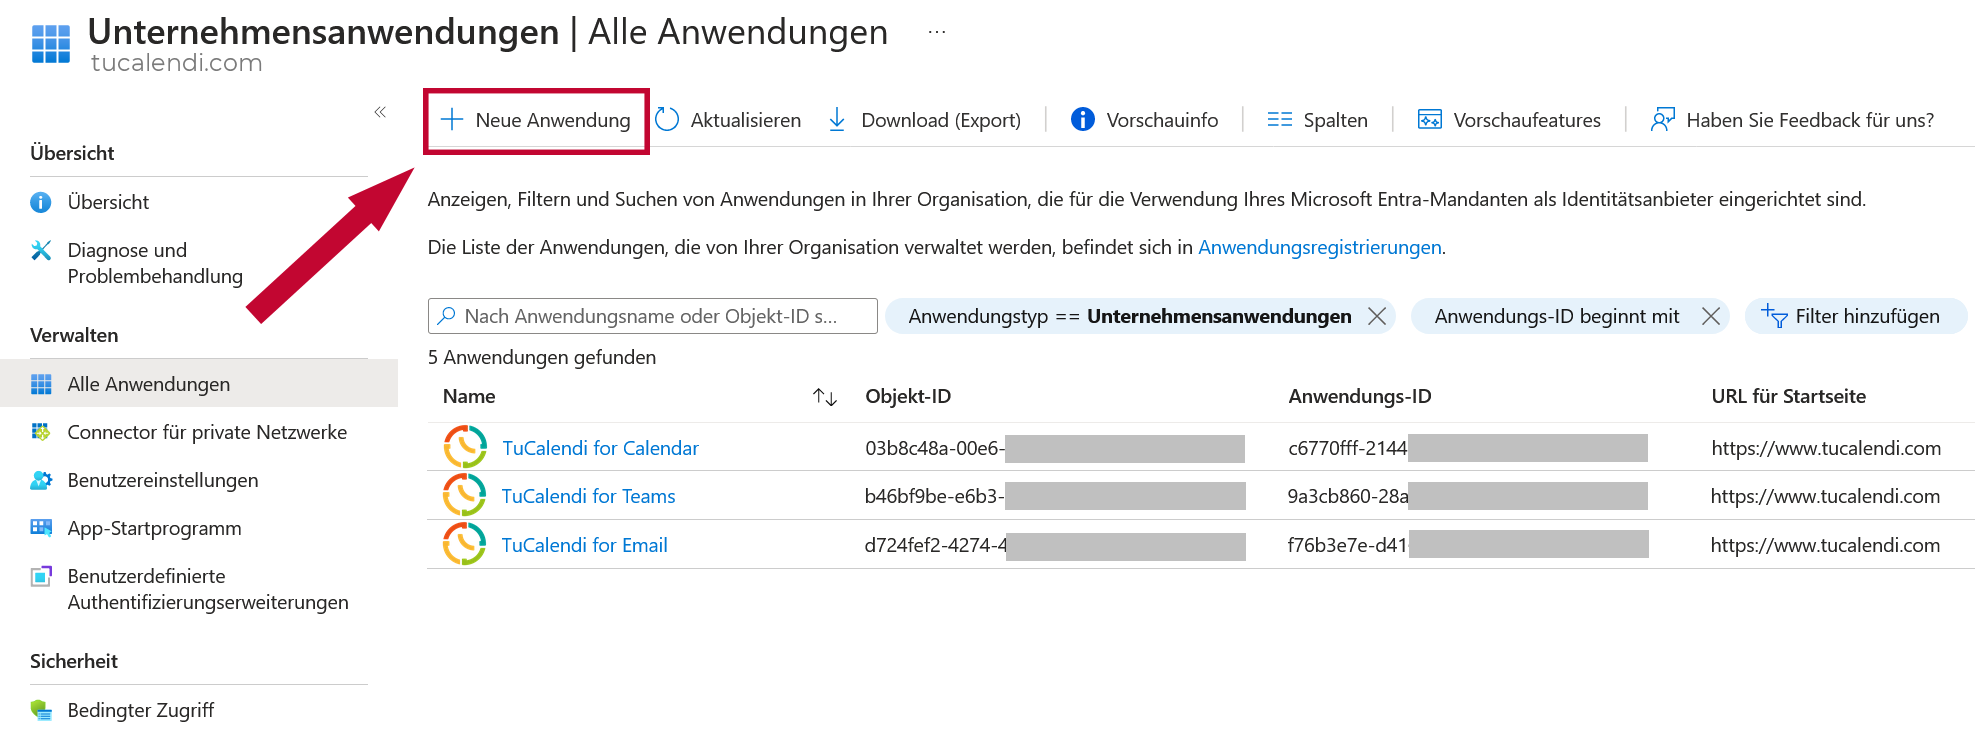1975x730 pixels.
Task: Click the Neue Anwendung button
Action: point(536,120)
